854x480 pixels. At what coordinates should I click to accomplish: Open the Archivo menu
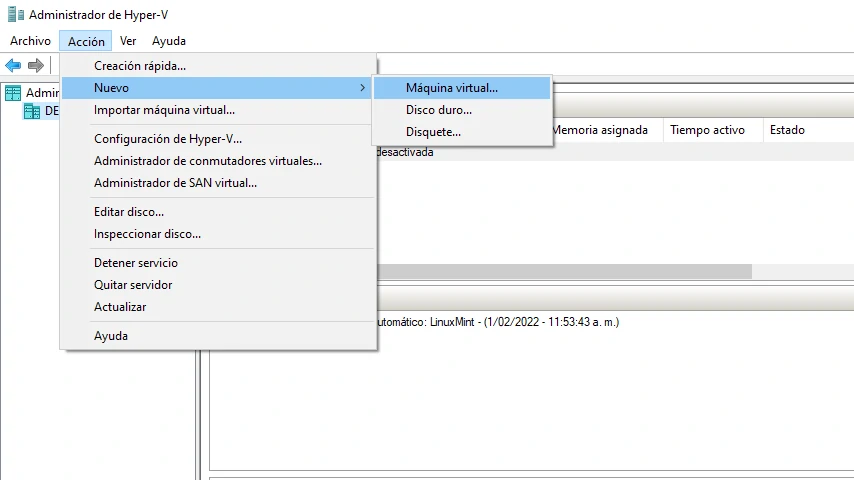30,41
